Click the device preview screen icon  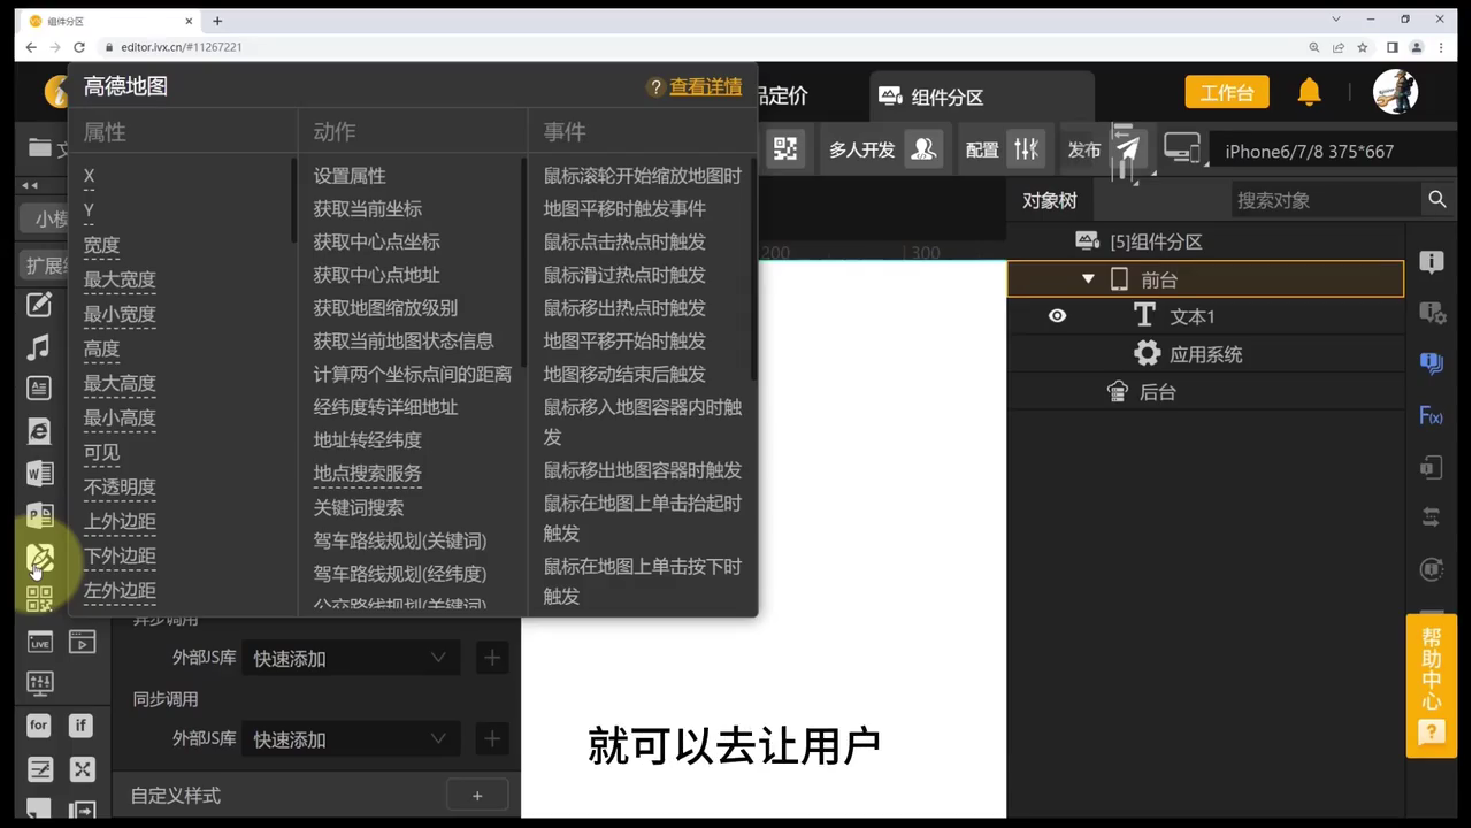[x=1182, y=149]
